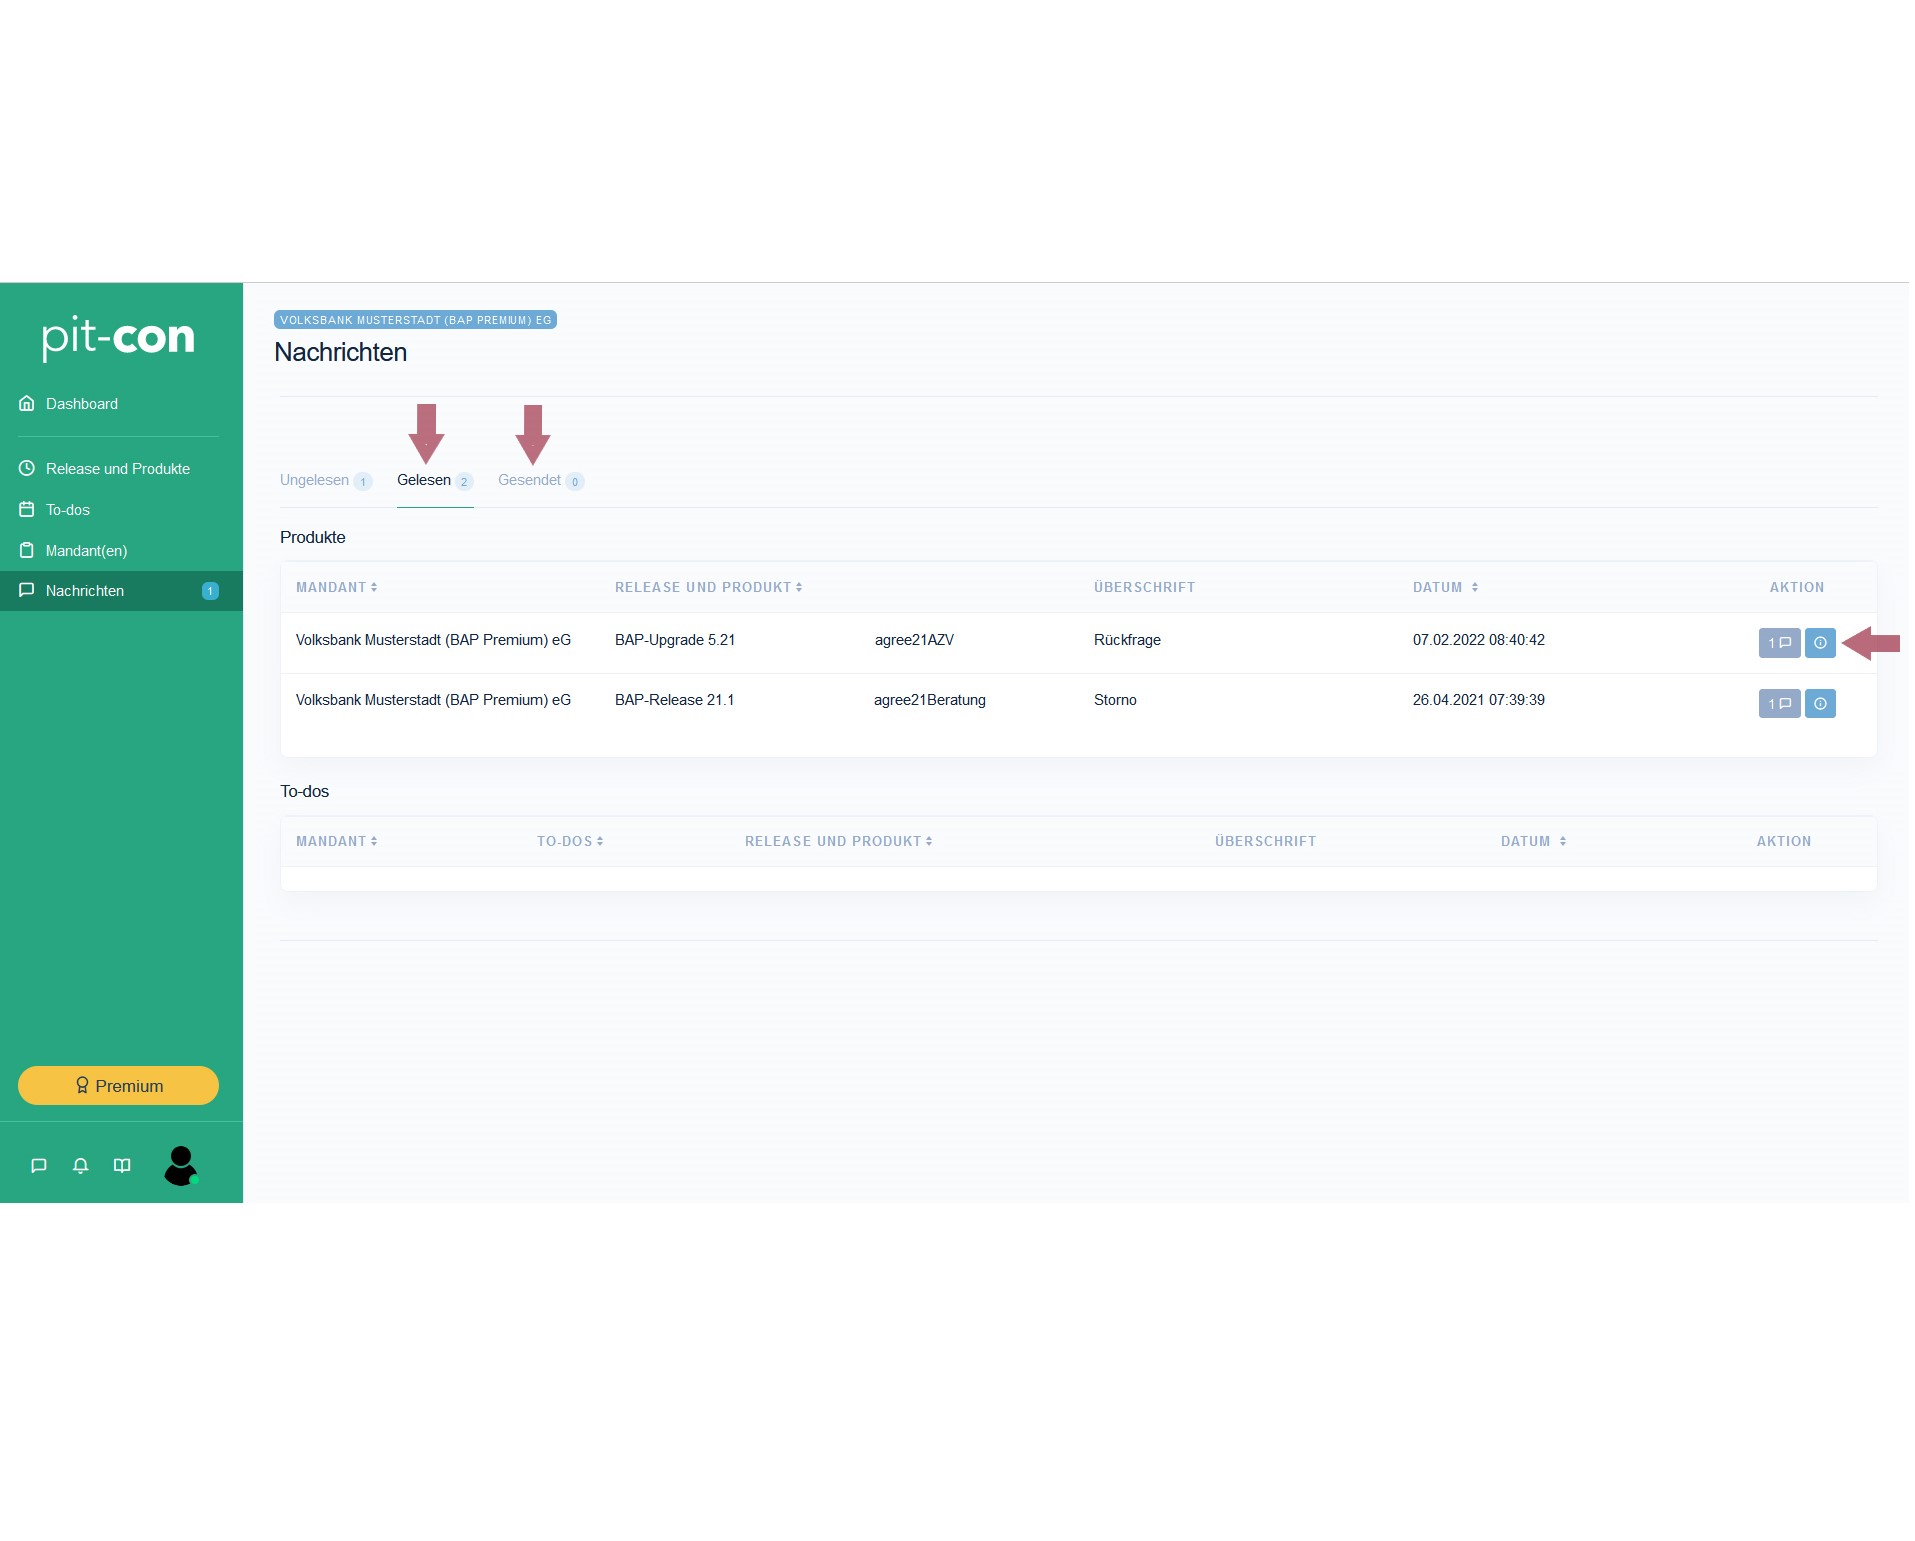Open the user profile avatar
1915x1541 pixels.
(181, 1166)
